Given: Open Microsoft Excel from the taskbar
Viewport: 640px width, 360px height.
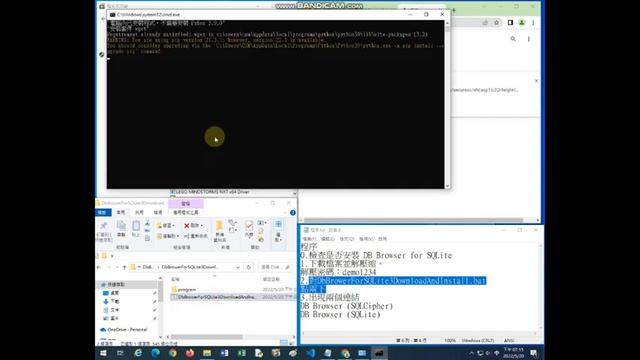Looking at the screenshot, I should (x=241, y=353).
